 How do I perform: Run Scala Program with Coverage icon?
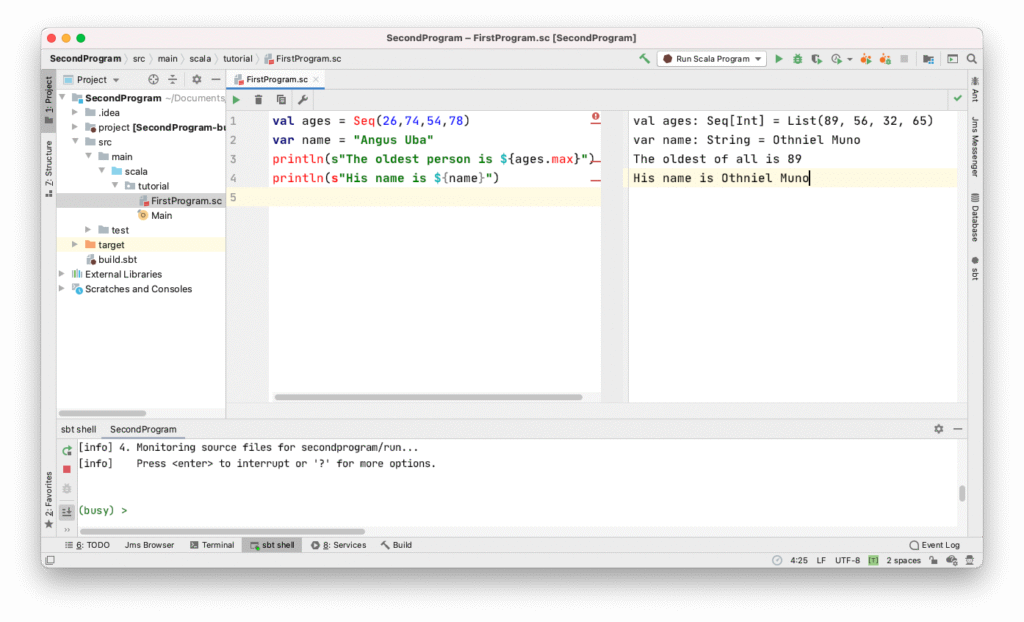(x=816, y=58)
